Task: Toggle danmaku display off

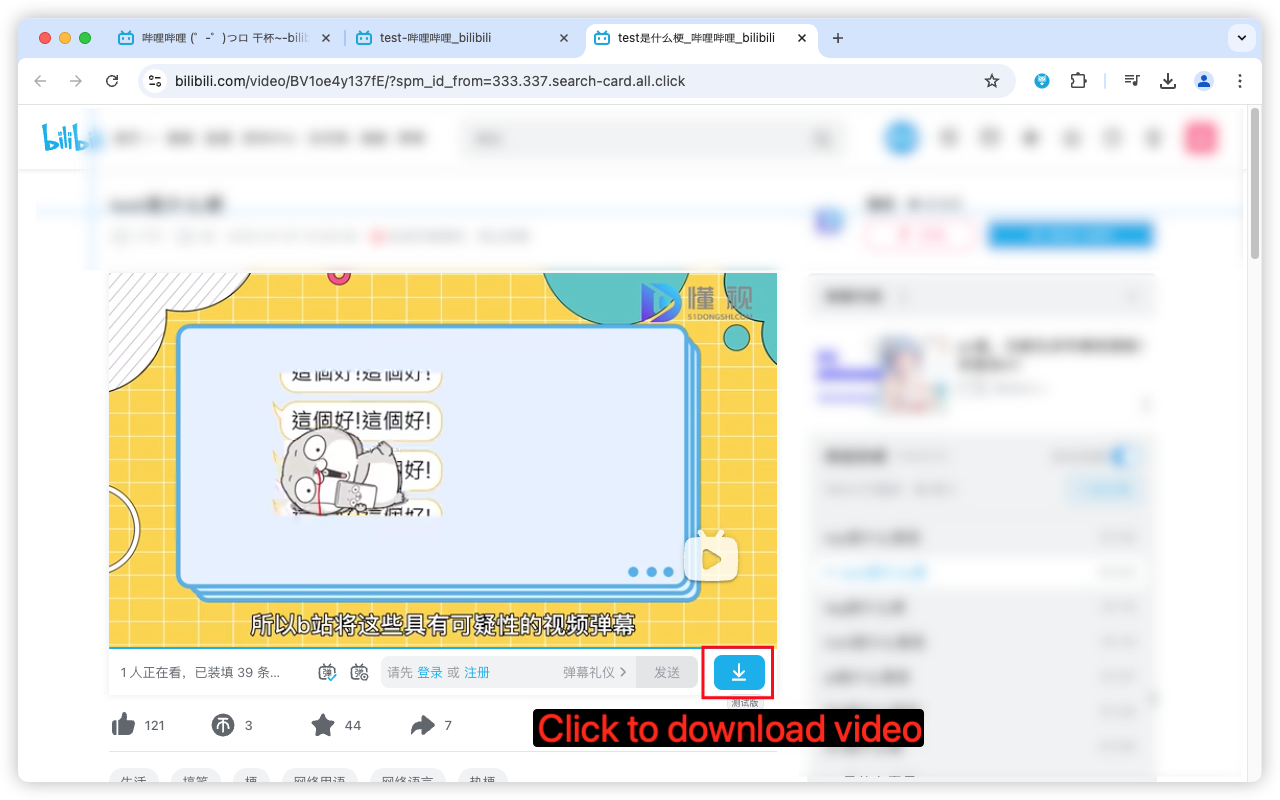Action: click(x=326, y=672)
